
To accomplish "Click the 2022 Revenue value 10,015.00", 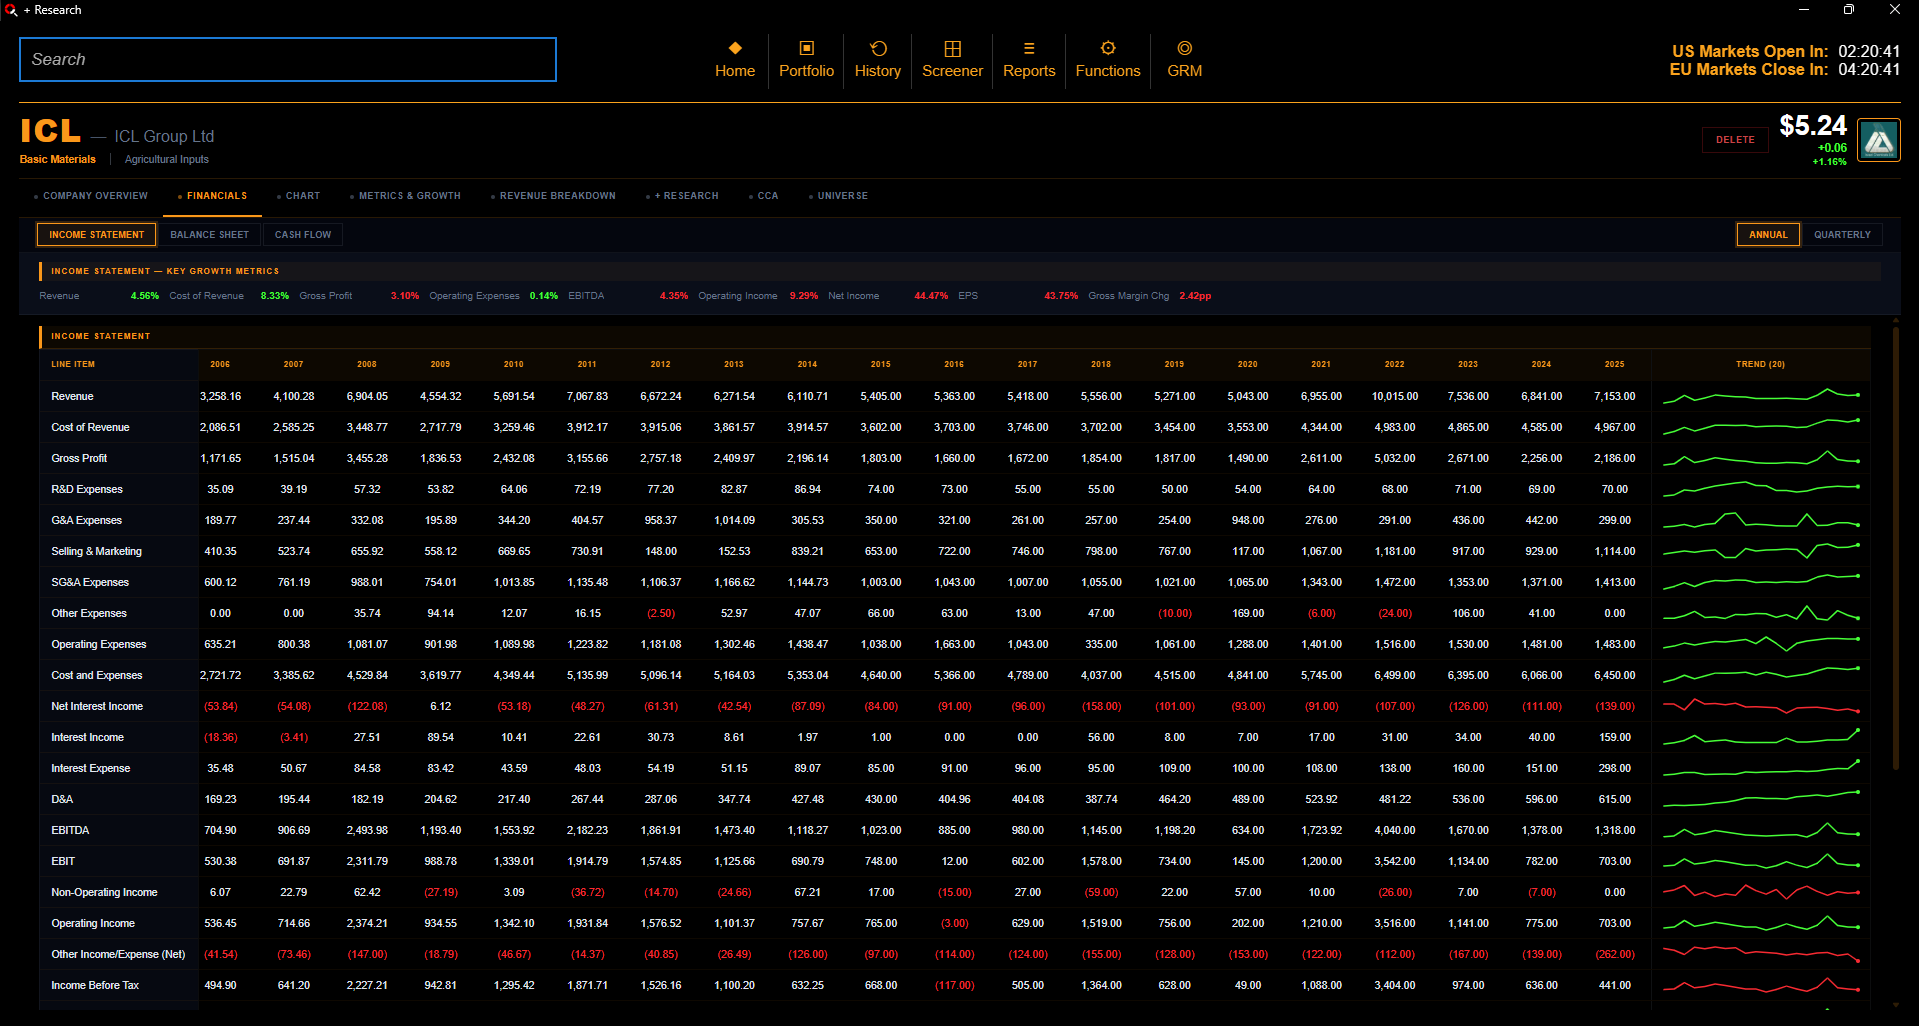I will point(1394,397).
